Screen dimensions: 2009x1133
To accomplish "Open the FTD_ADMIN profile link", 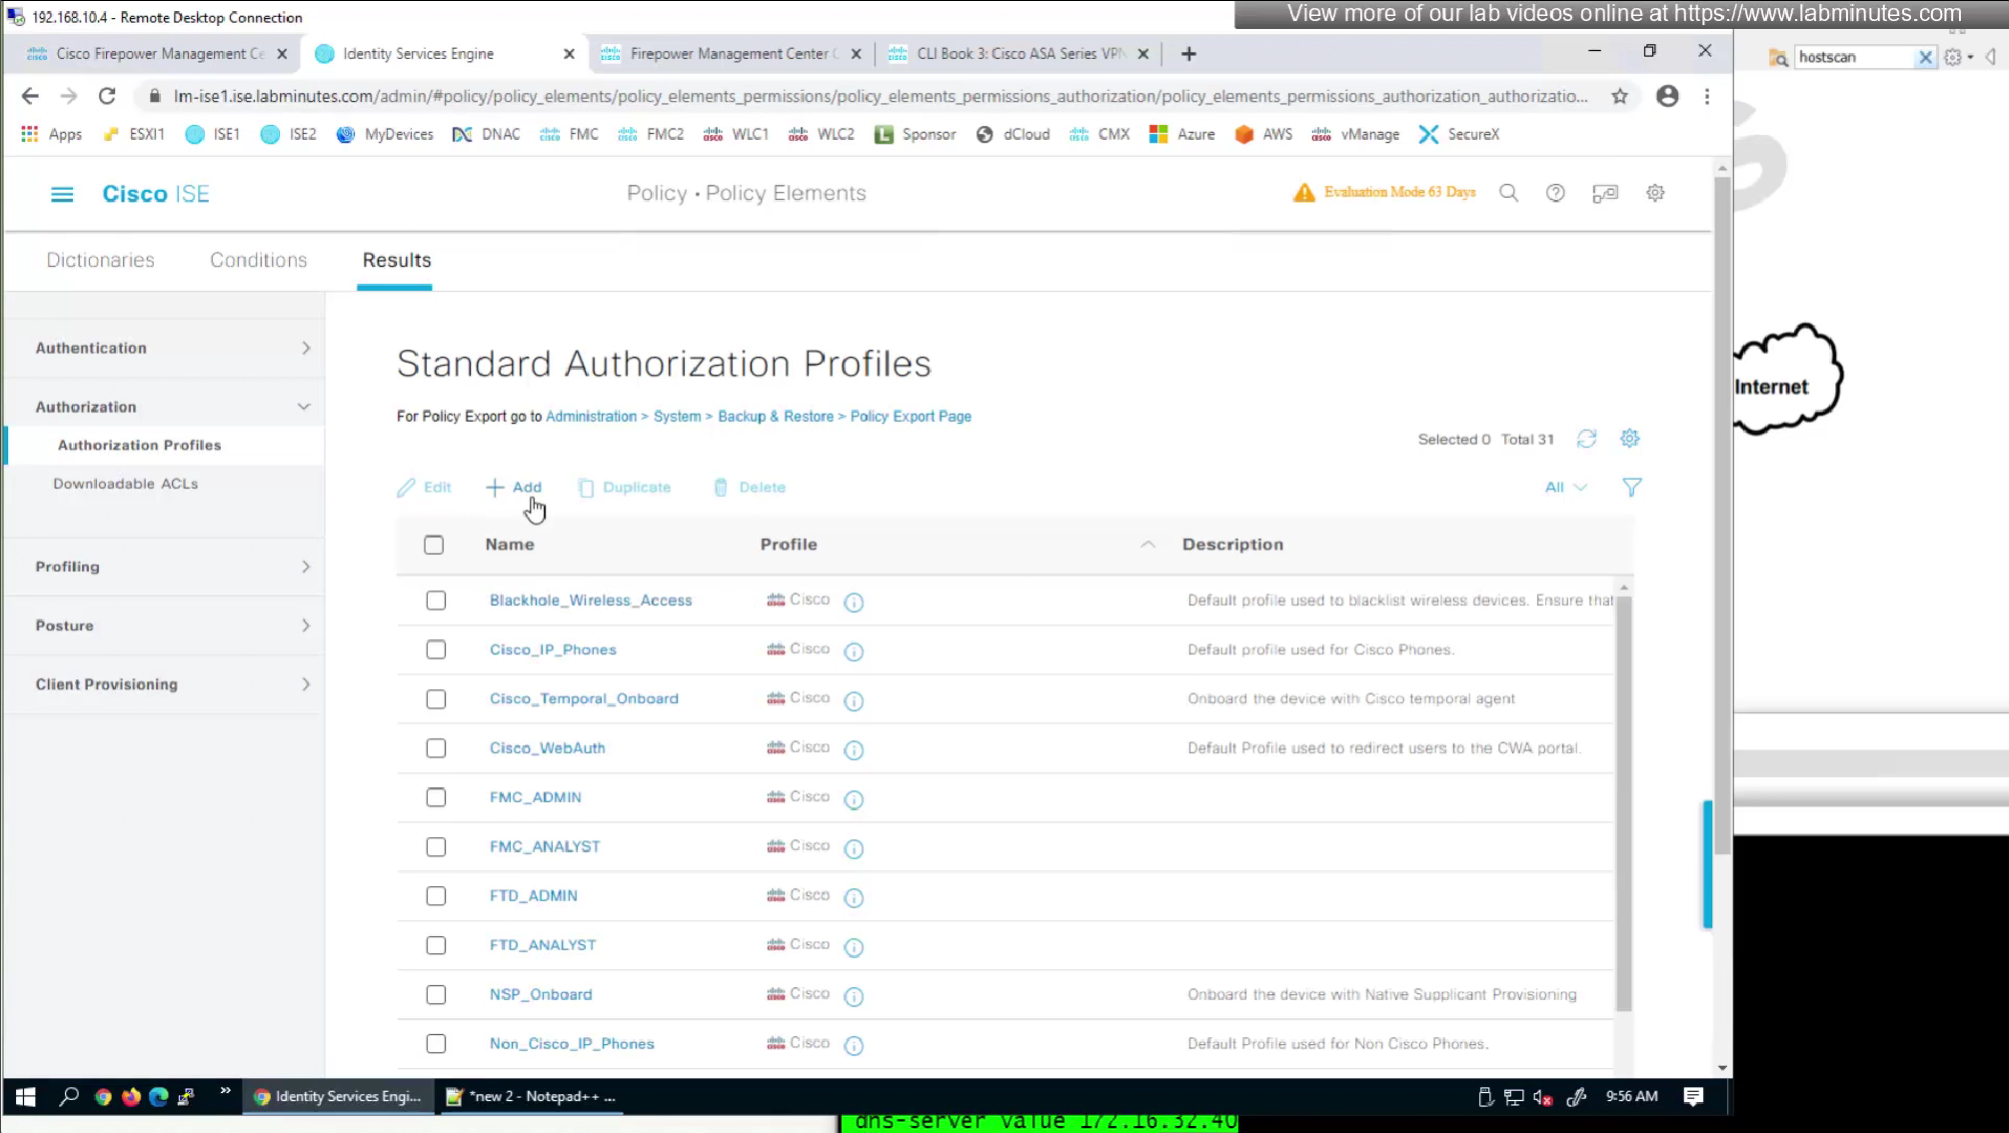I will 533,895.
